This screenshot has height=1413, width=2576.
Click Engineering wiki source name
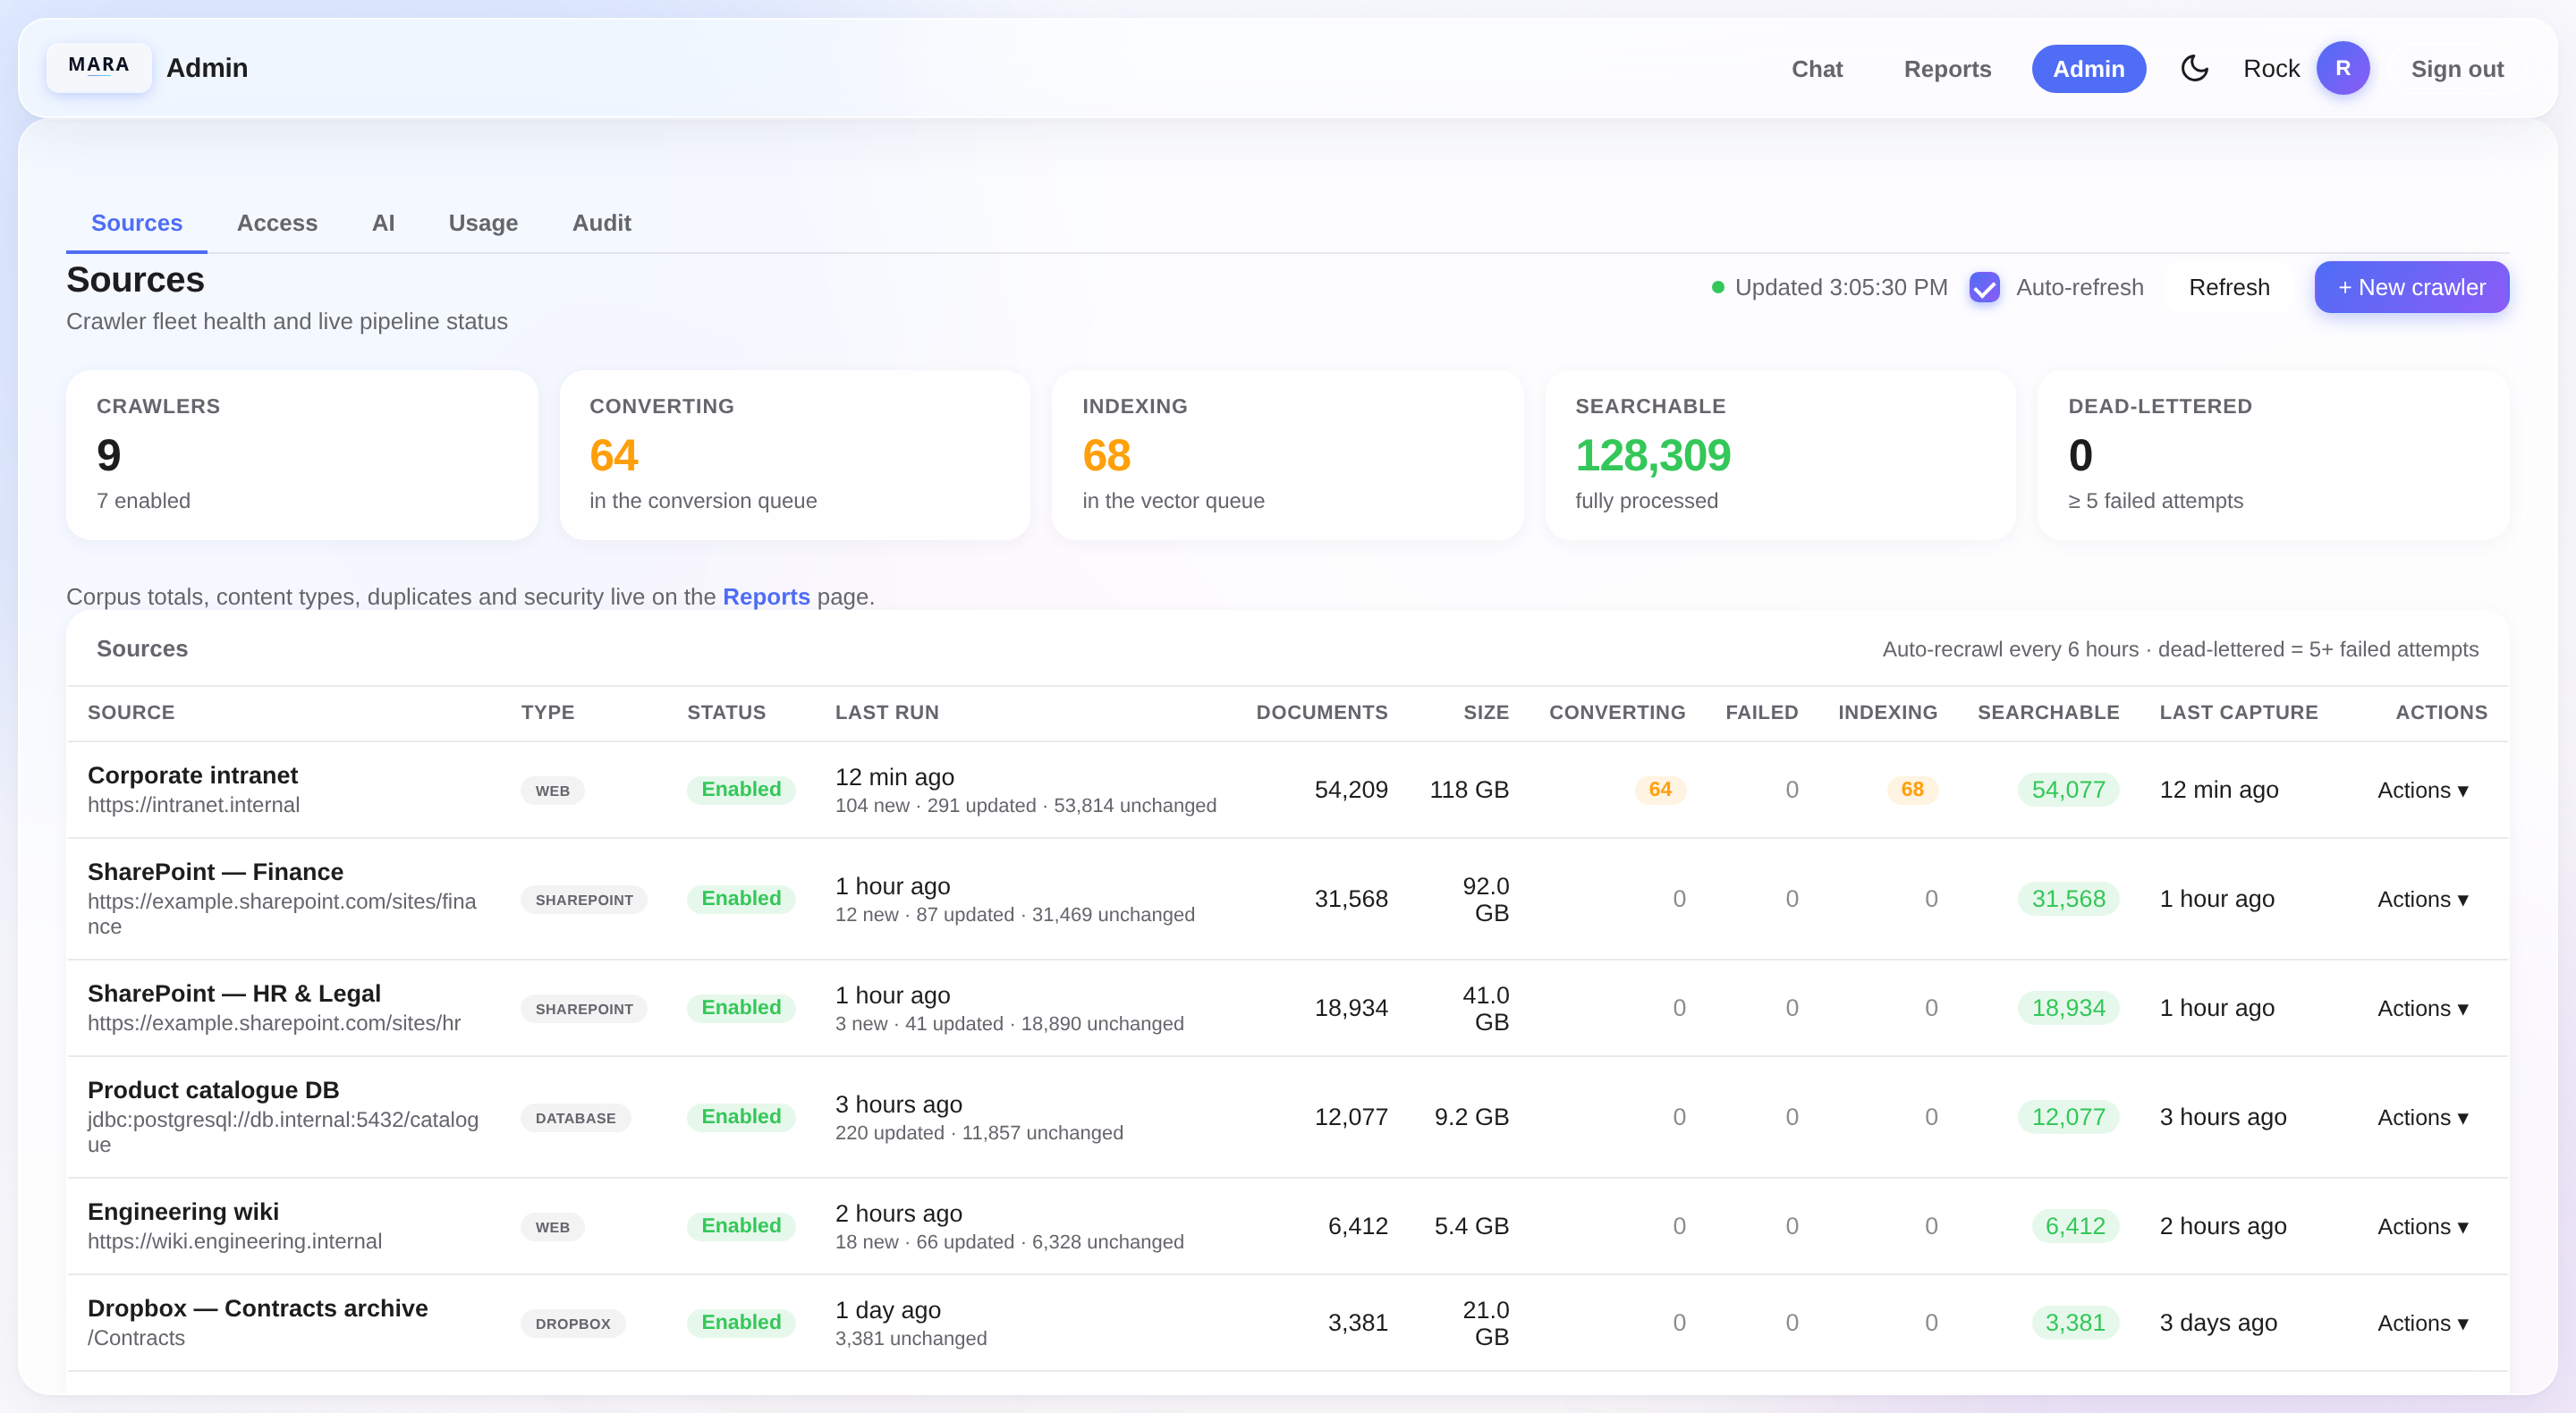183,1212
